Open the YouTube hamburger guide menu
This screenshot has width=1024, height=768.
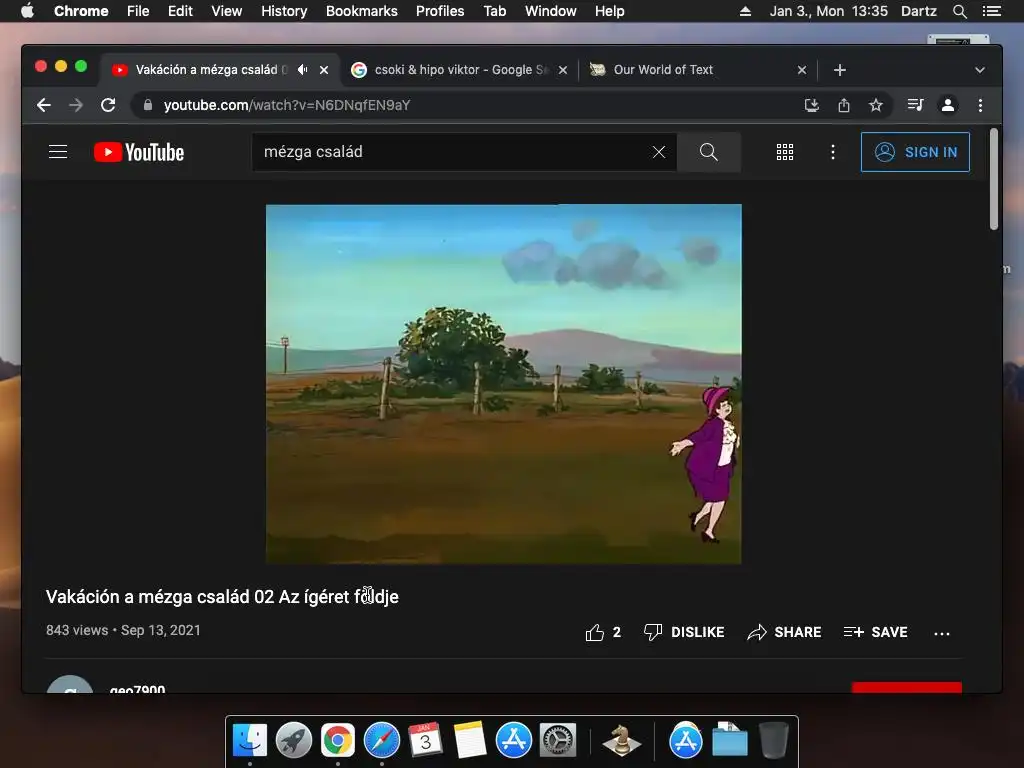click(58, 152)
